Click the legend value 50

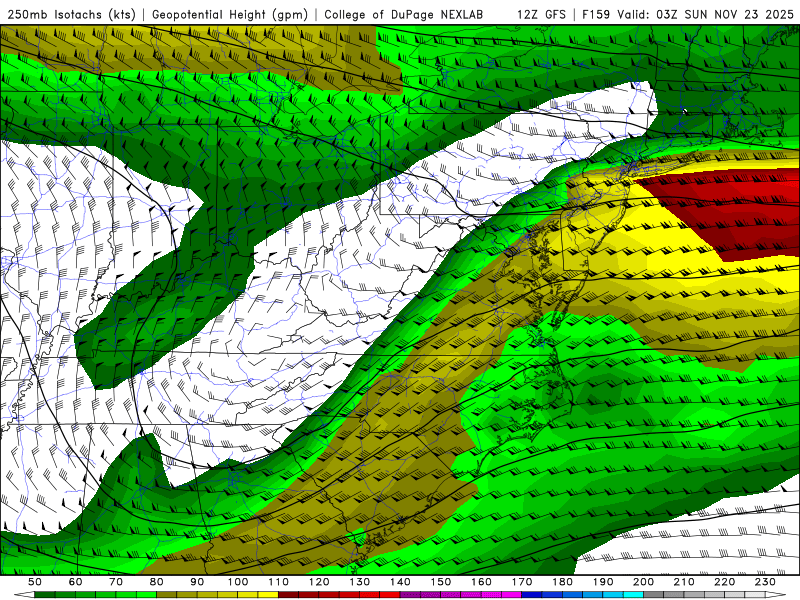click(x=35, y=582)
